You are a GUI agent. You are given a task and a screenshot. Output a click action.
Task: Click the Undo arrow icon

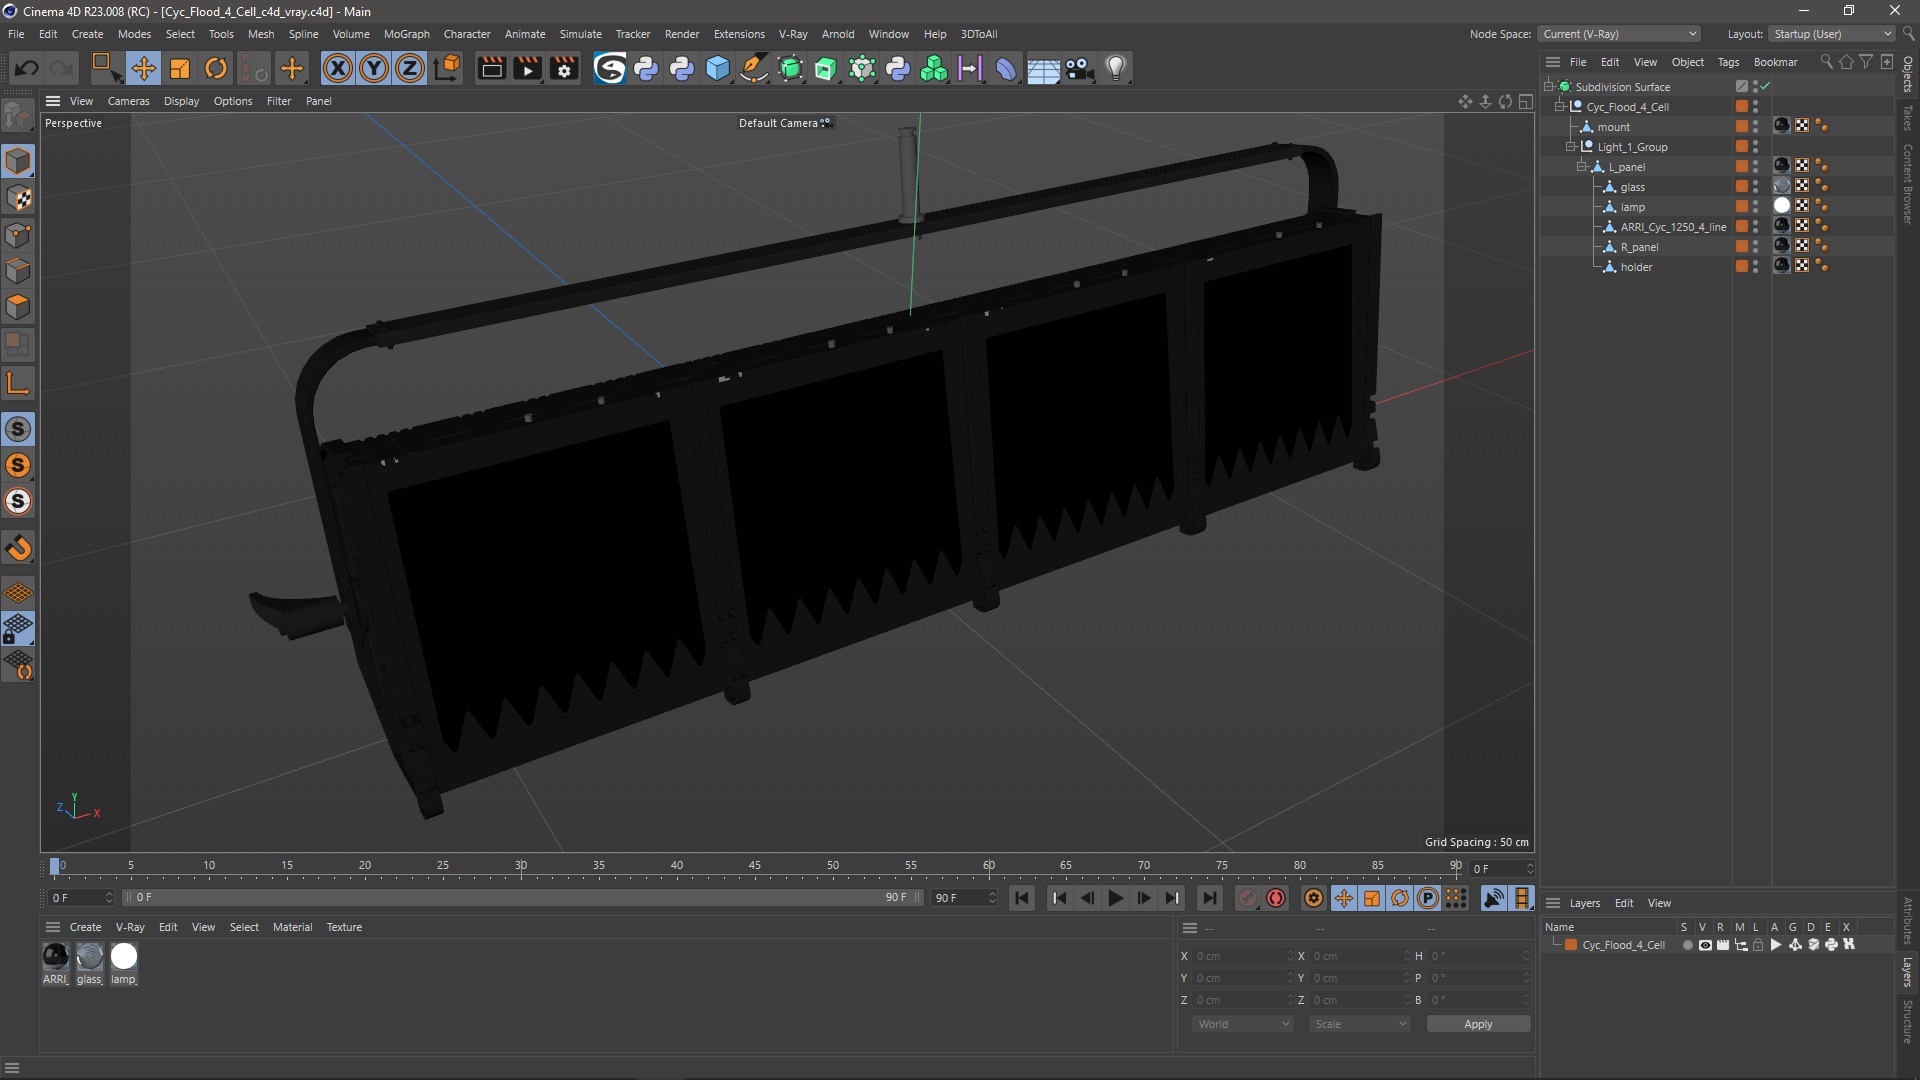point(27,68)
